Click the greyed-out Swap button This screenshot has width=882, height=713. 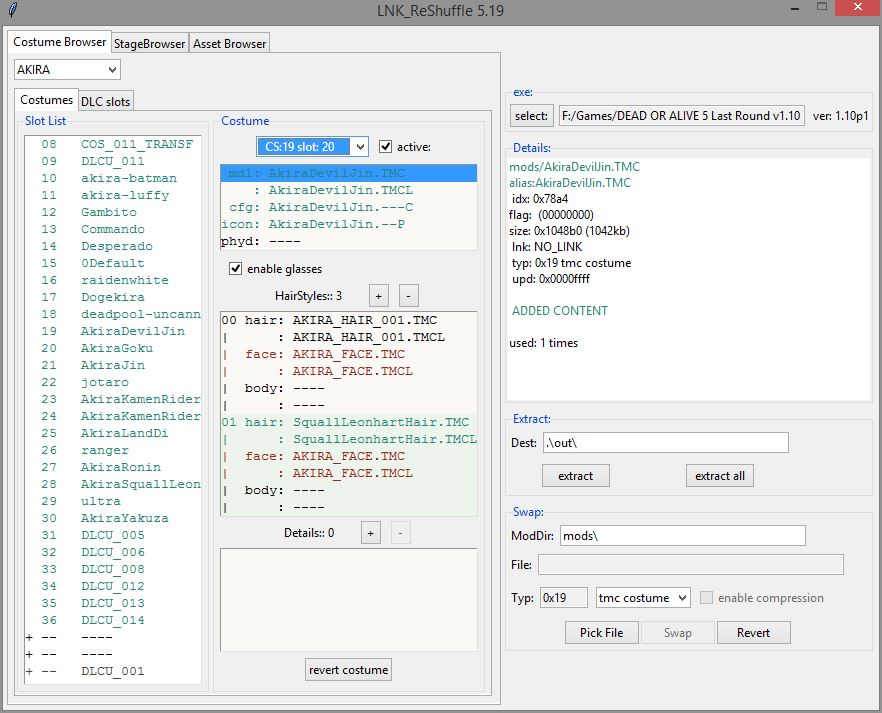(677, 633)
